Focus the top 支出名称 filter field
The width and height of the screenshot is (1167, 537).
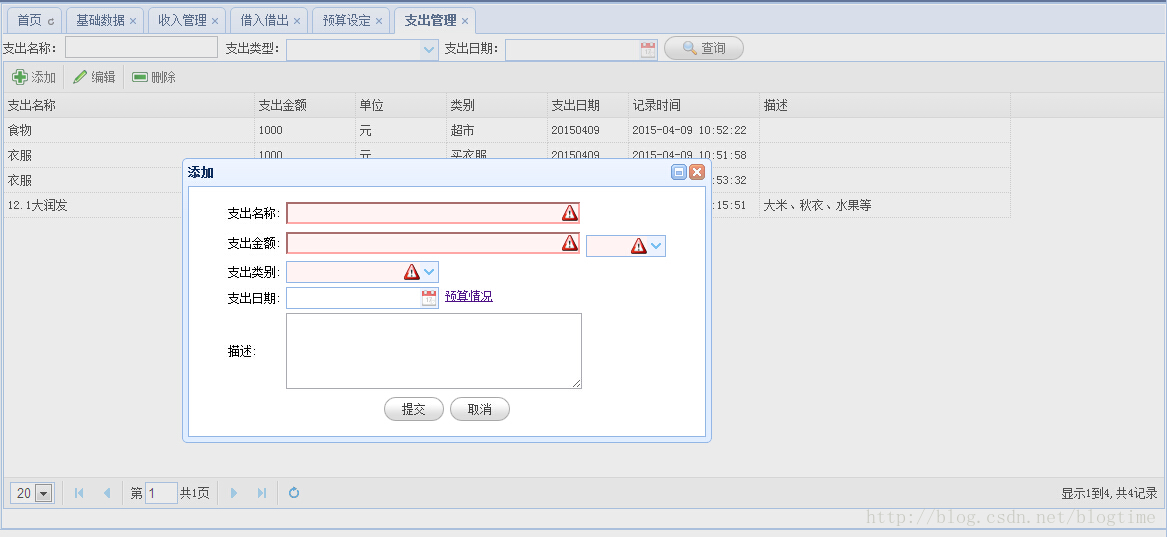click(141, 48)
